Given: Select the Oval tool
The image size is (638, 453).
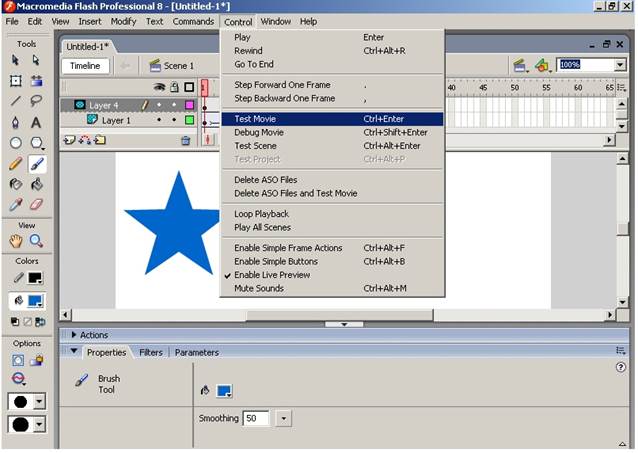Looking at the screenshot, I should (x=15, y=143).
